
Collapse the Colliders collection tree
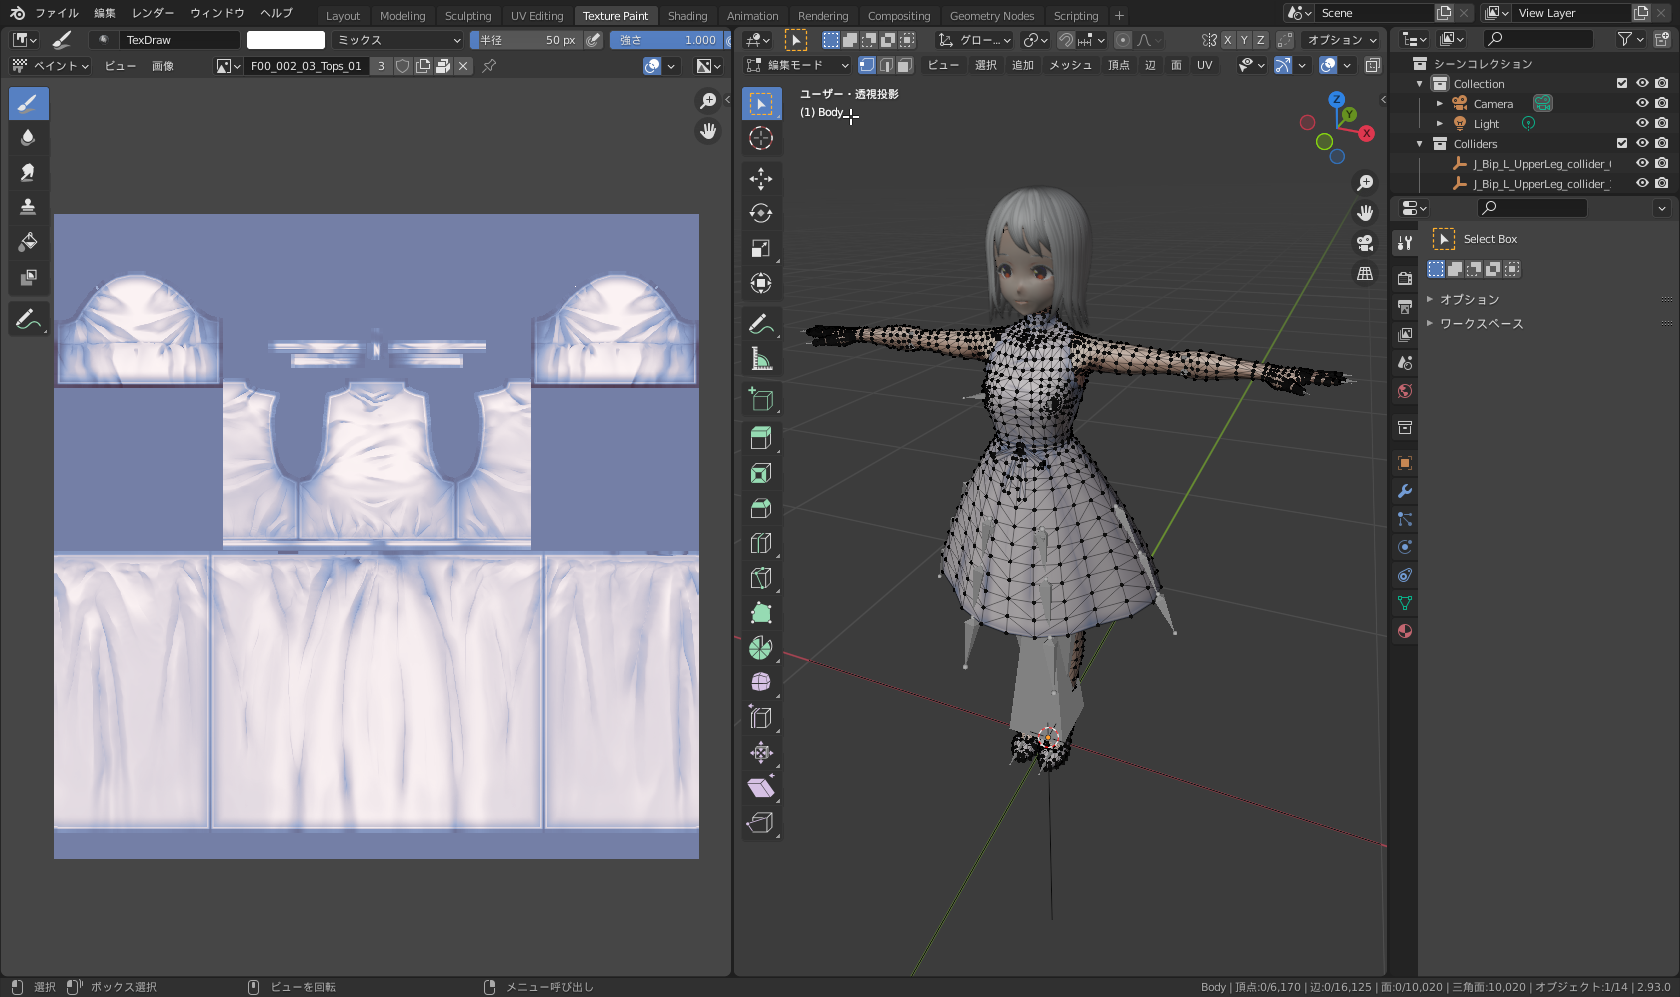coord(1420,144)
